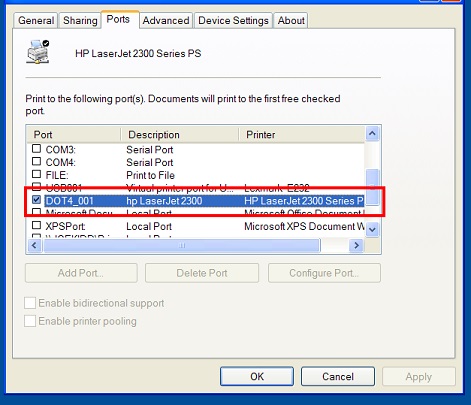
Task: Click 'Print to File' description
Action: [150, 175]
